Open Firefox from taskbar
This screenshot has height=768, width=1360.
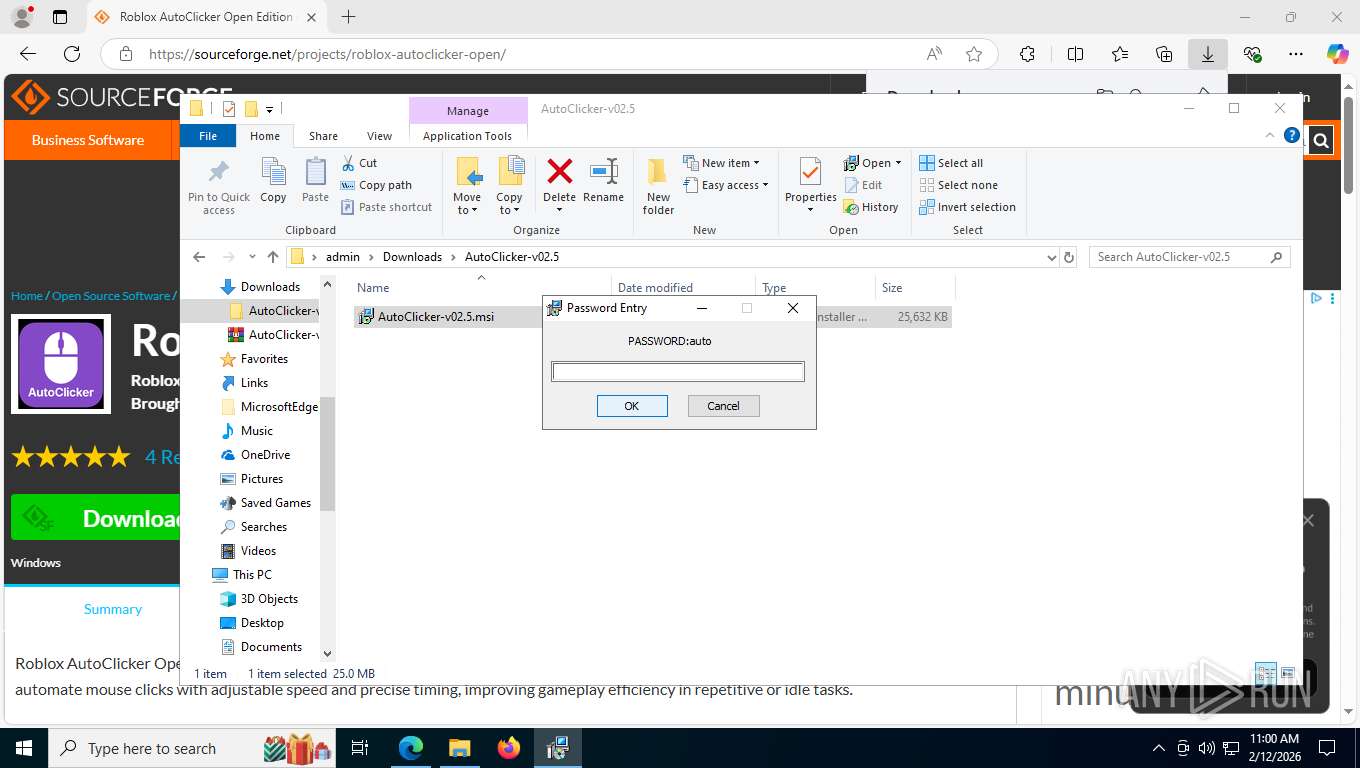pyautogui.click(x=509, y=748)
